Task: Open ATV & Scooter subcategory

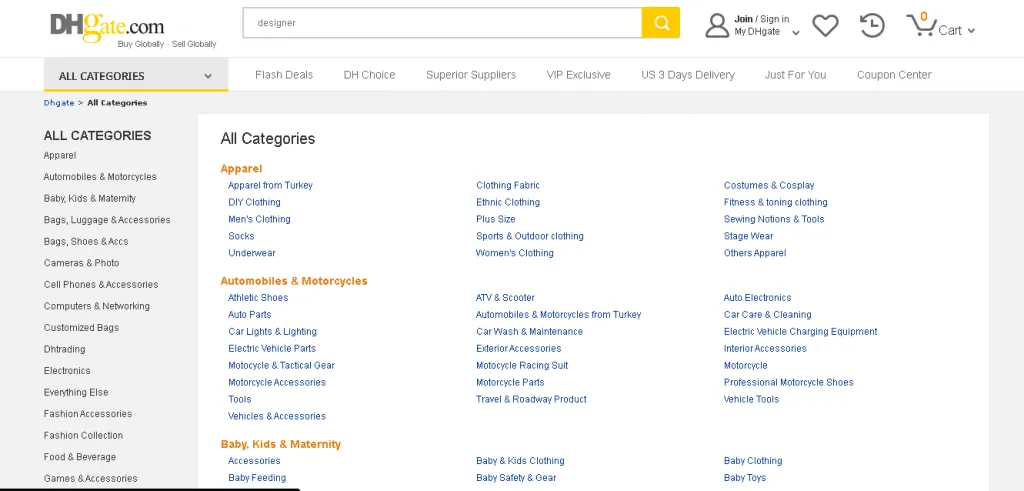Action: (x=505, y=298)
